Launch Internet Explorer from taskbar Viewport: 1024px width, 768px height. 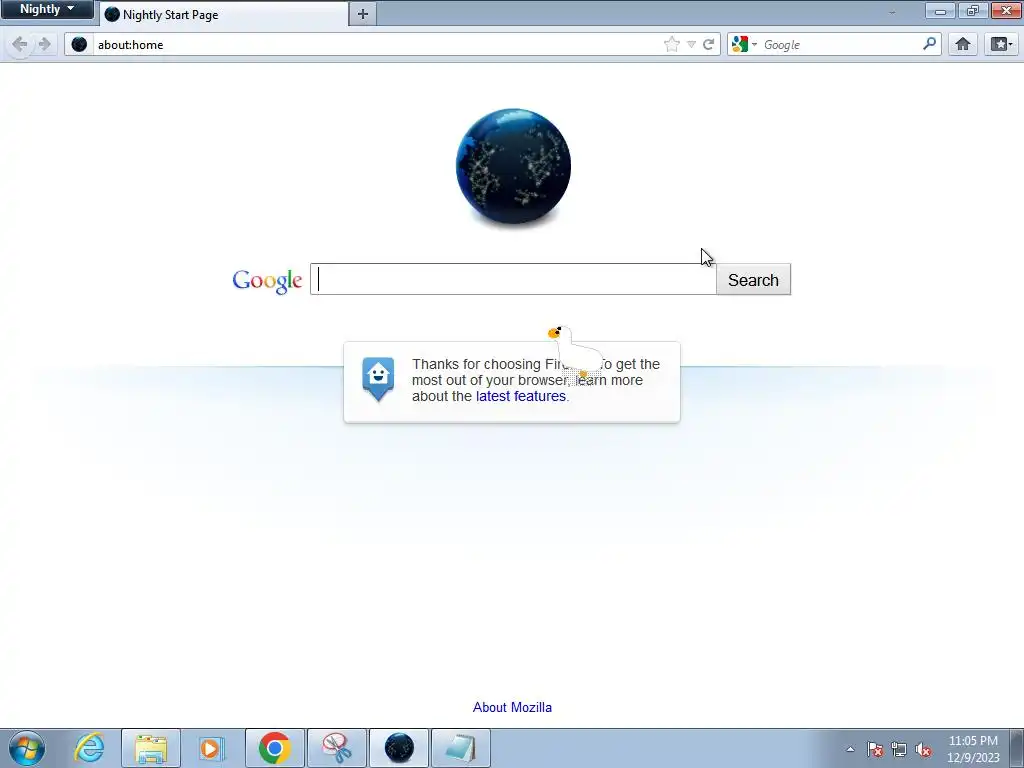point(89,748)
